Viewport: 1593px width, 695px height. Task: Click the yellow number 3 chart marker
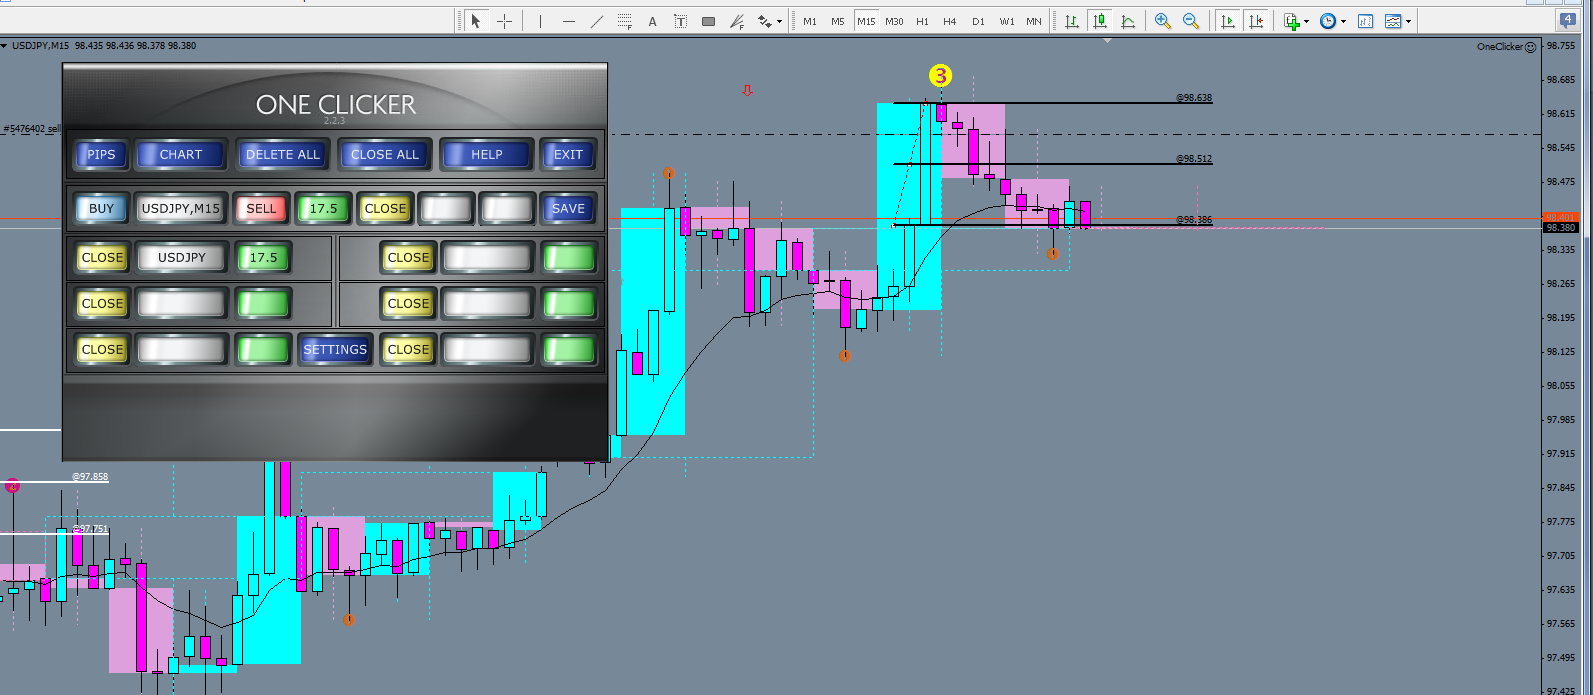coord(940,75)
